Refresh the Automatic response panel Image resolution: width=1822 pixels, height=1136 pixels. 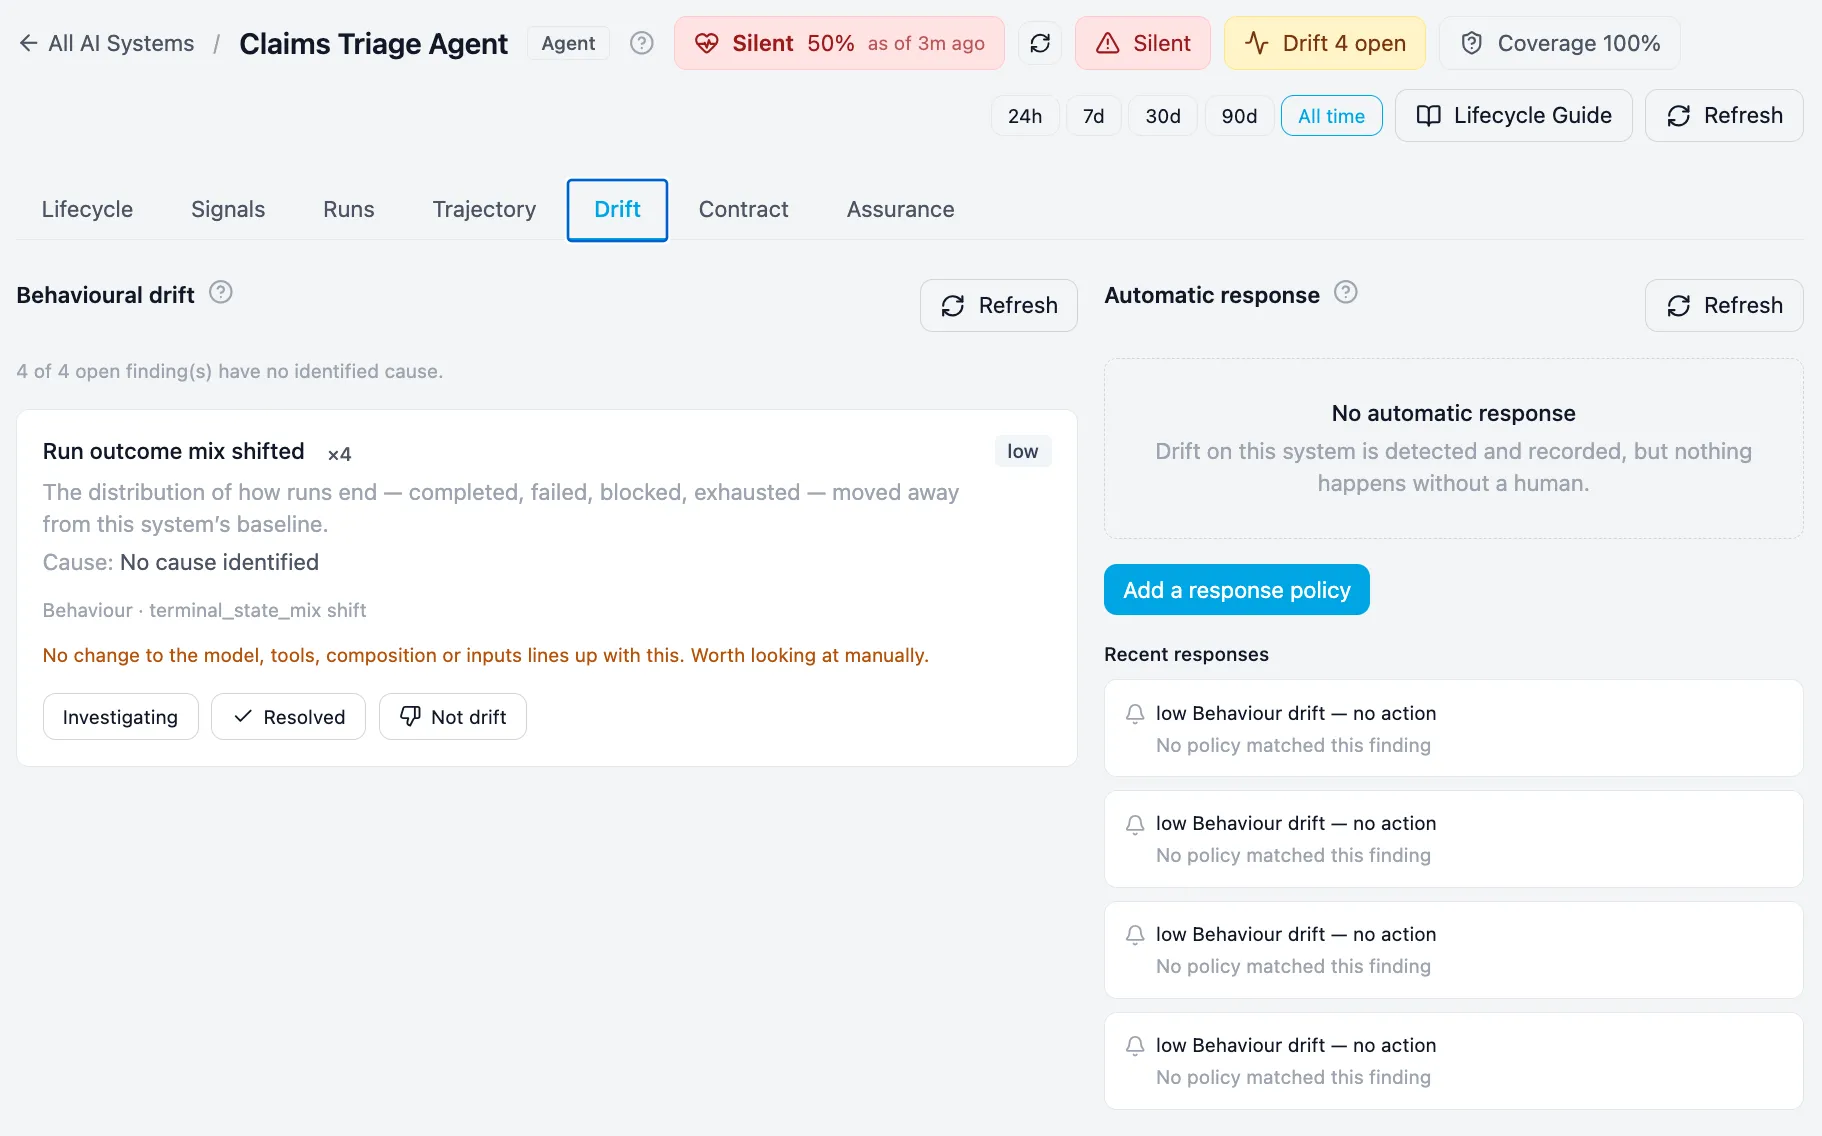[x=1724, y=305]
